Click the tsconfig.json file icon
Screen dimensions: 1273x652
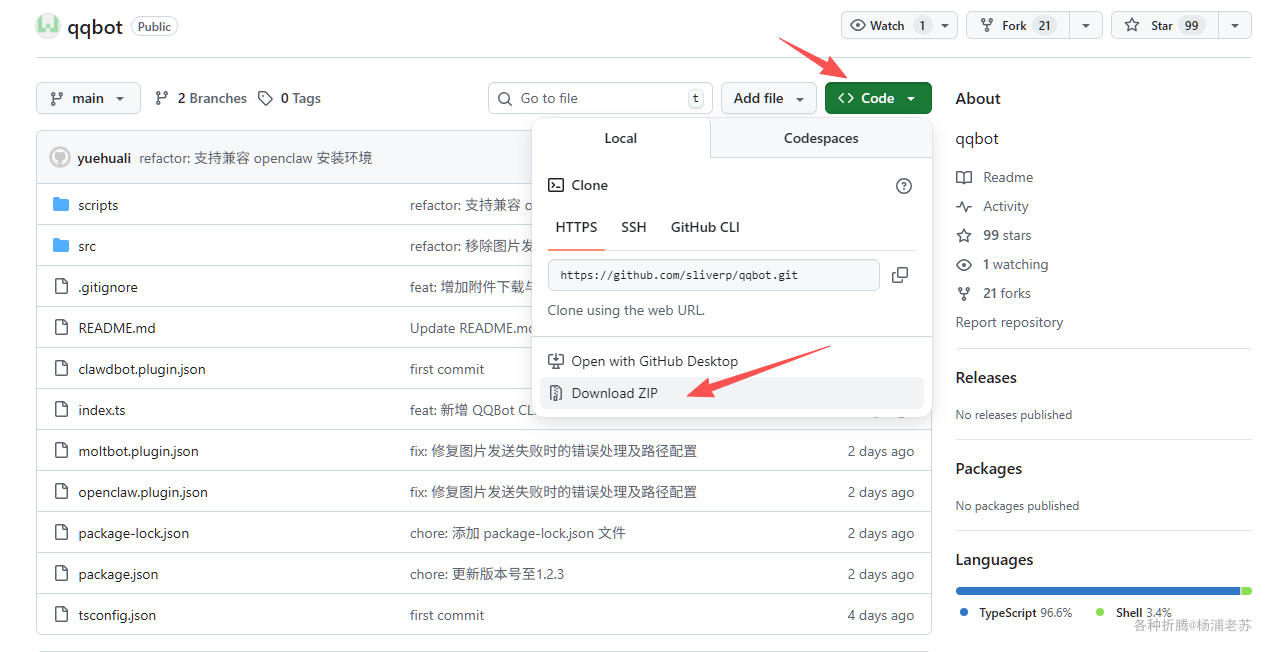click(x=61, y=615)
